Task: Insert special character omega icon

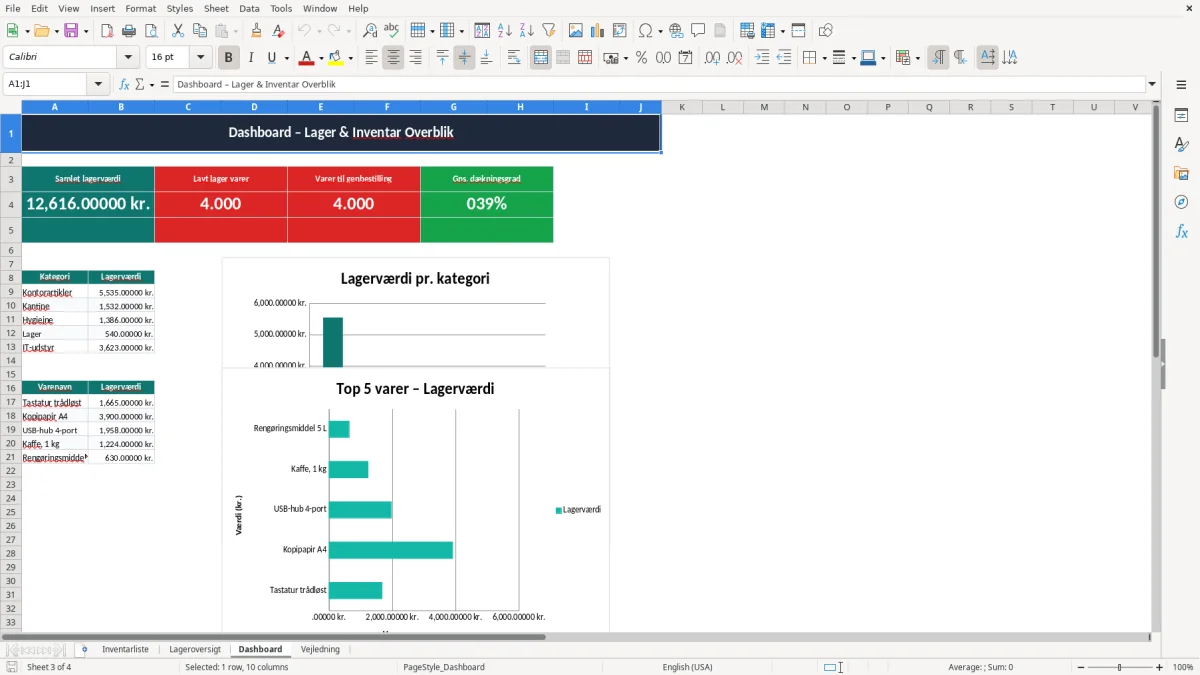Action: [x=645, y=31]
